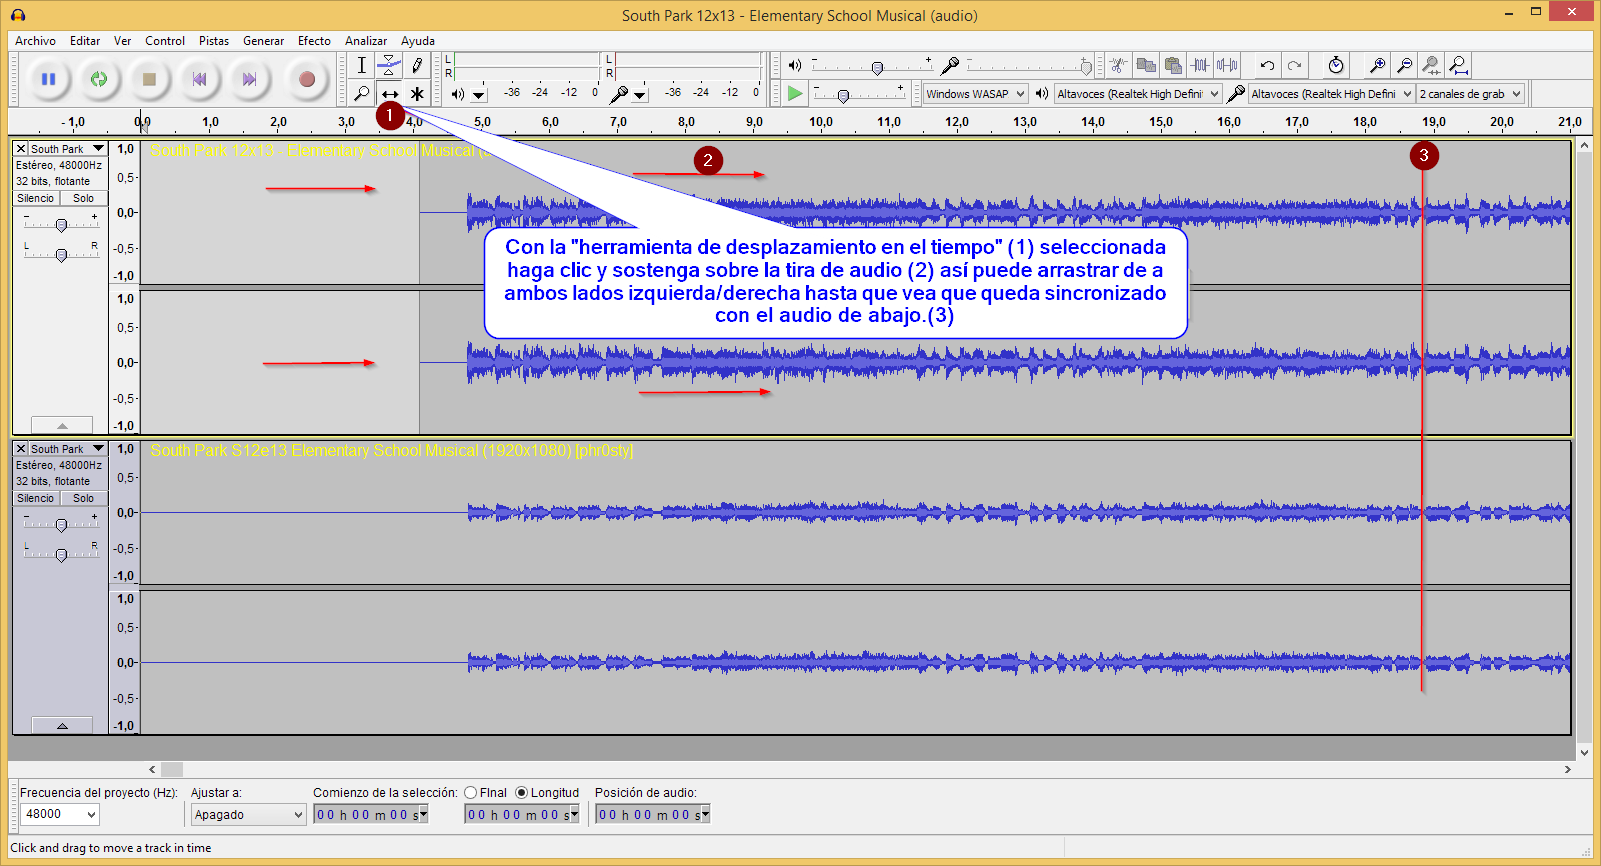Click the first track gain slider
This screenshot has width=1601, height=866.
(x=61, y=225)
